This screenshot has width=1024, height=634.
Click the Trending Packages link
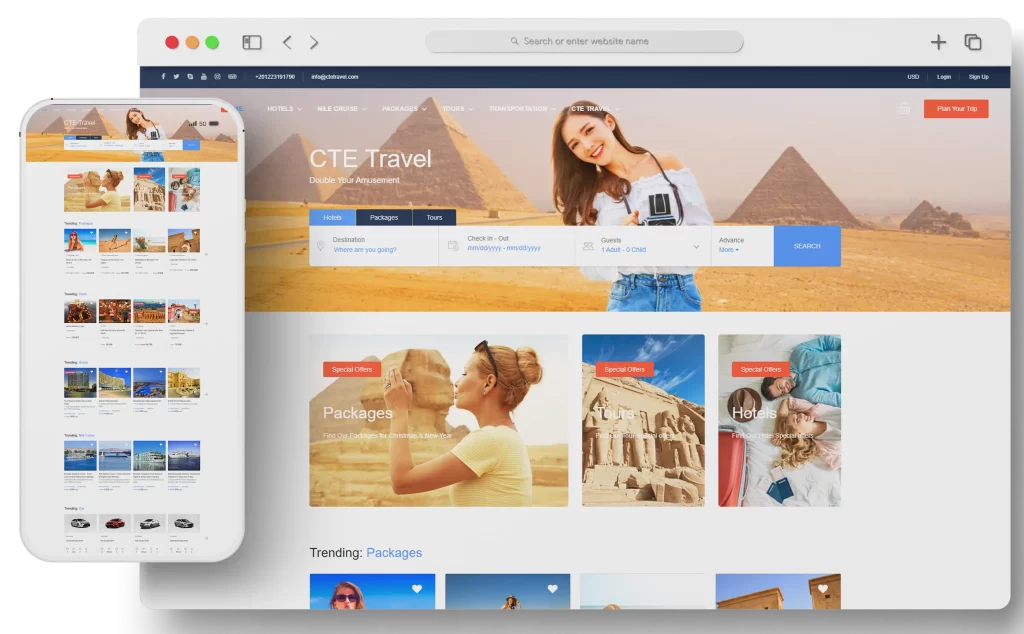pos(394,552)
